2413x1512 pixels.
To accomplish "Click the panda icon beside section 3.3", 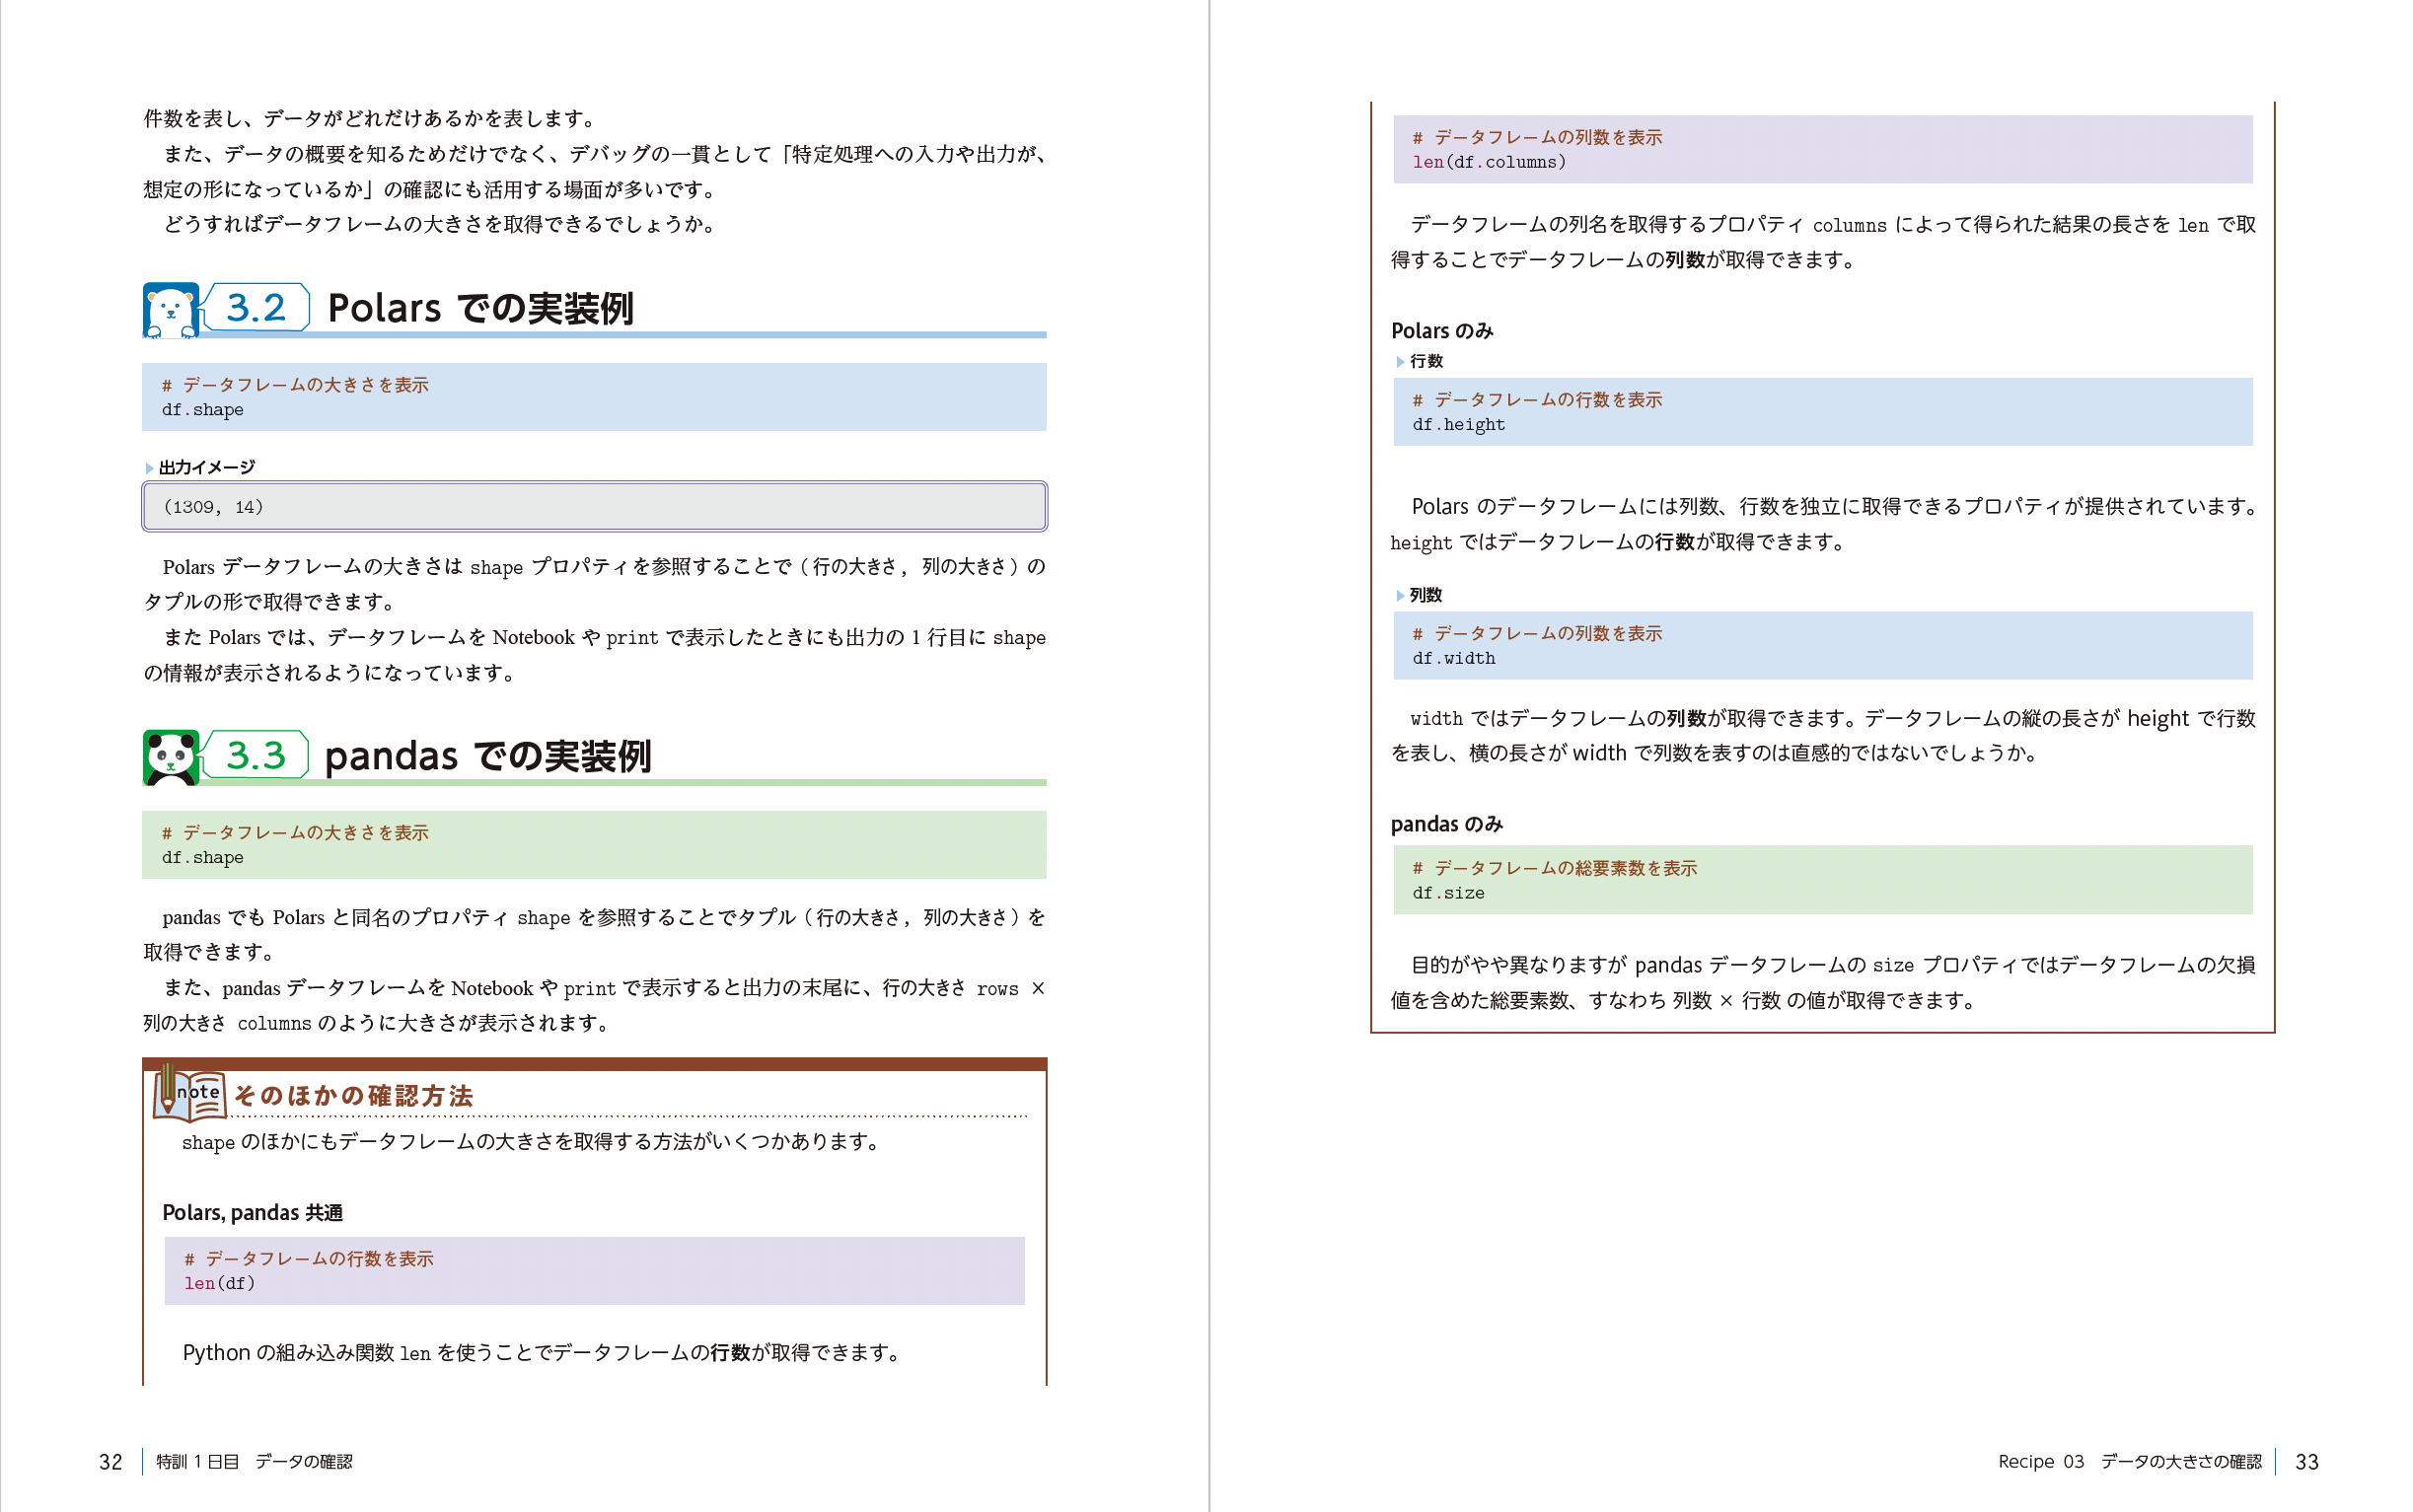I will click(x=171, y=758).
